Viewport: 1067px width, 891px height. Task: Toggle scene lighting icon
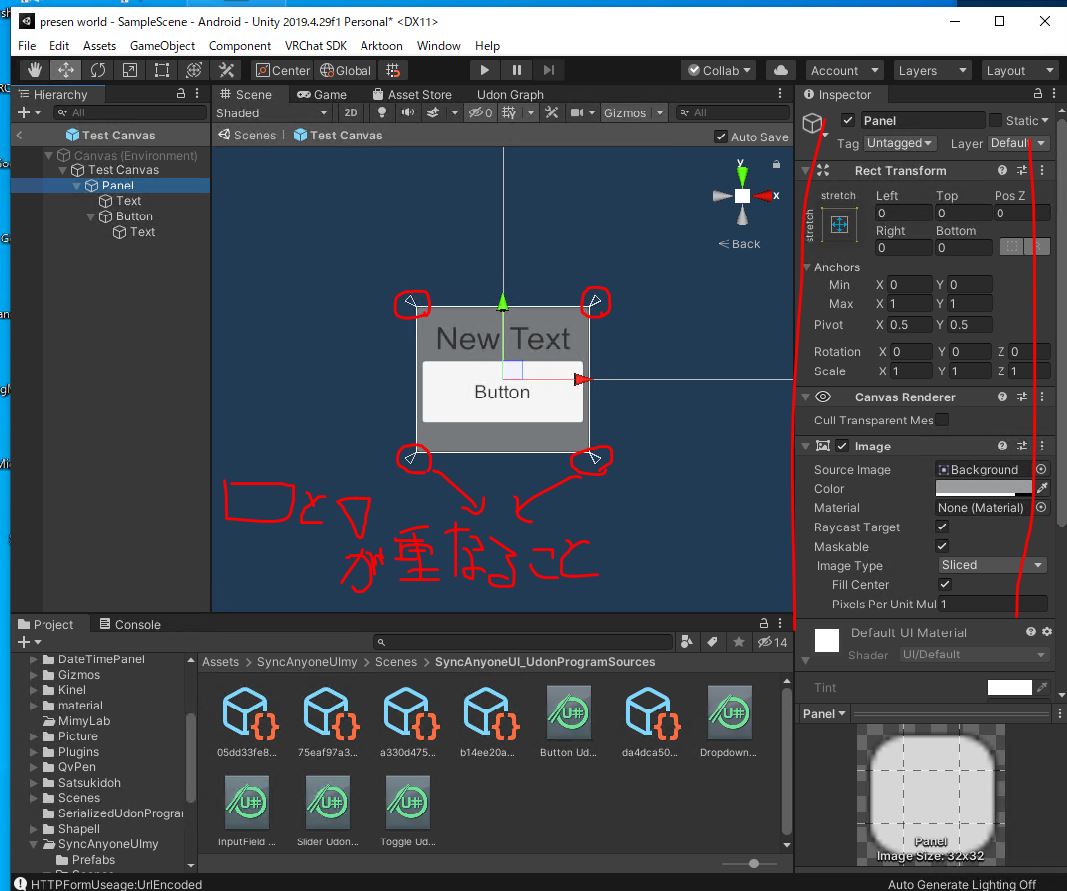381,112
